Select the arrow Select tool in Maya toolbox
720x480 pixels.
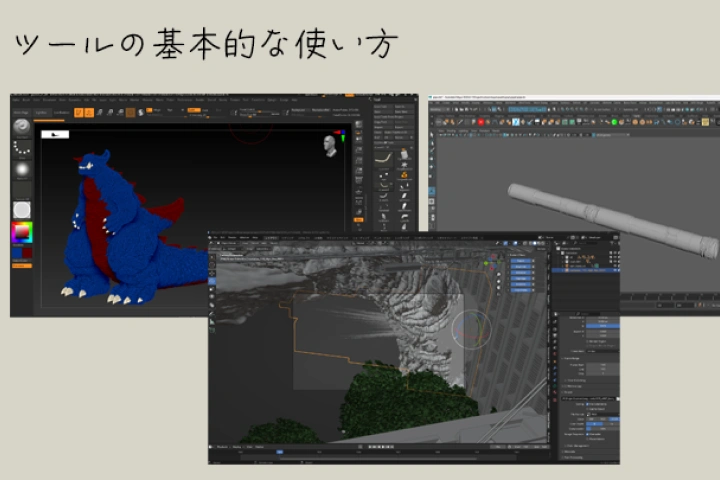[x=431, y=135]
